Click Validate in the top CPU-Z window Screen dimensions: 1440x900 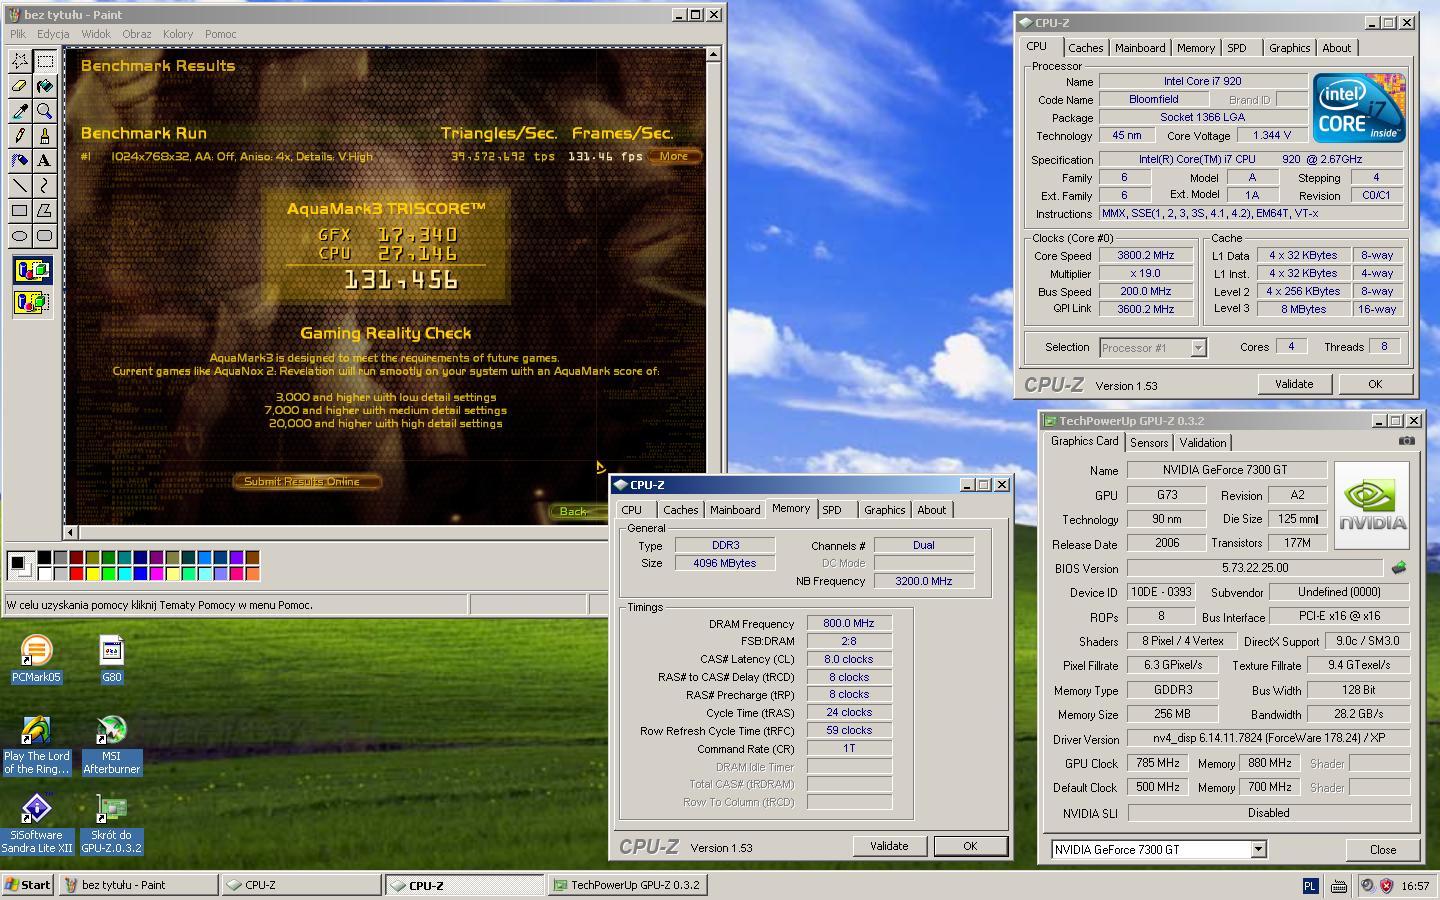point(1294,384)
